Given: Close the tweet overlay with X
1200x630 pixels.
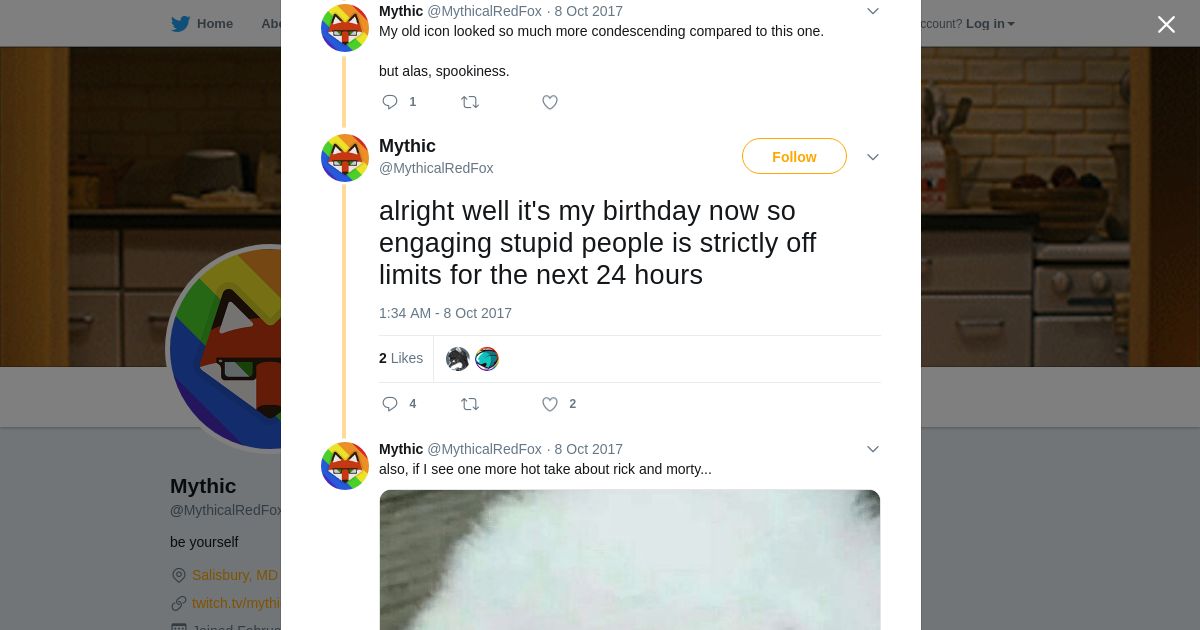Looking at the screenshot, I should point(1166,24).
